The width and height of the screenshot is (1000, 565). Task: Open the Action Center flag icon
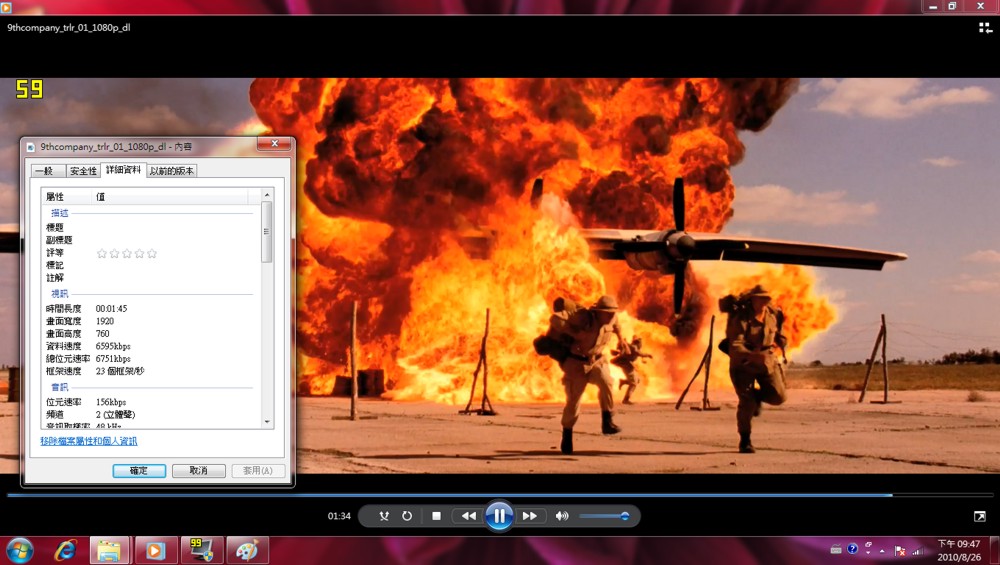[900, 550]
